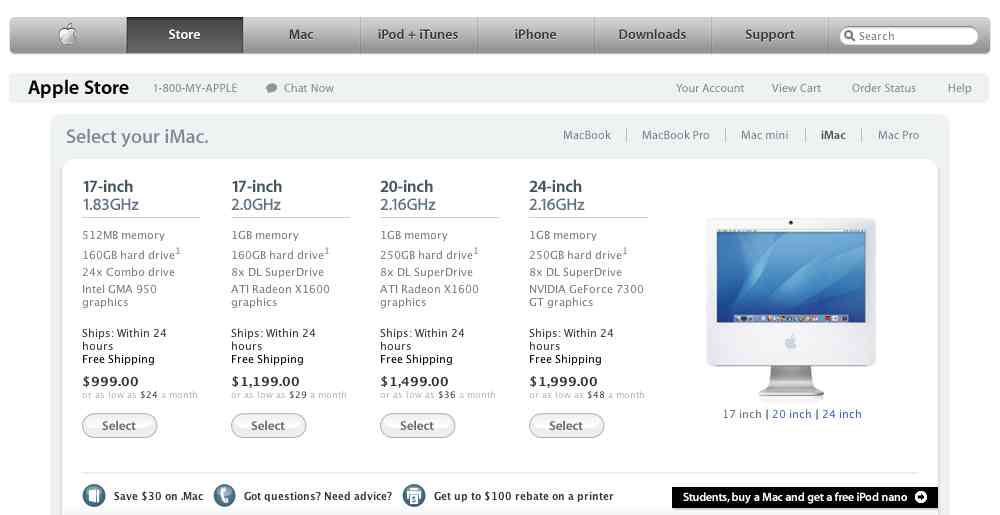Click the students free iPod nano banner
1000x515 pixels.
pyautogui.click(x=805, y=497)
